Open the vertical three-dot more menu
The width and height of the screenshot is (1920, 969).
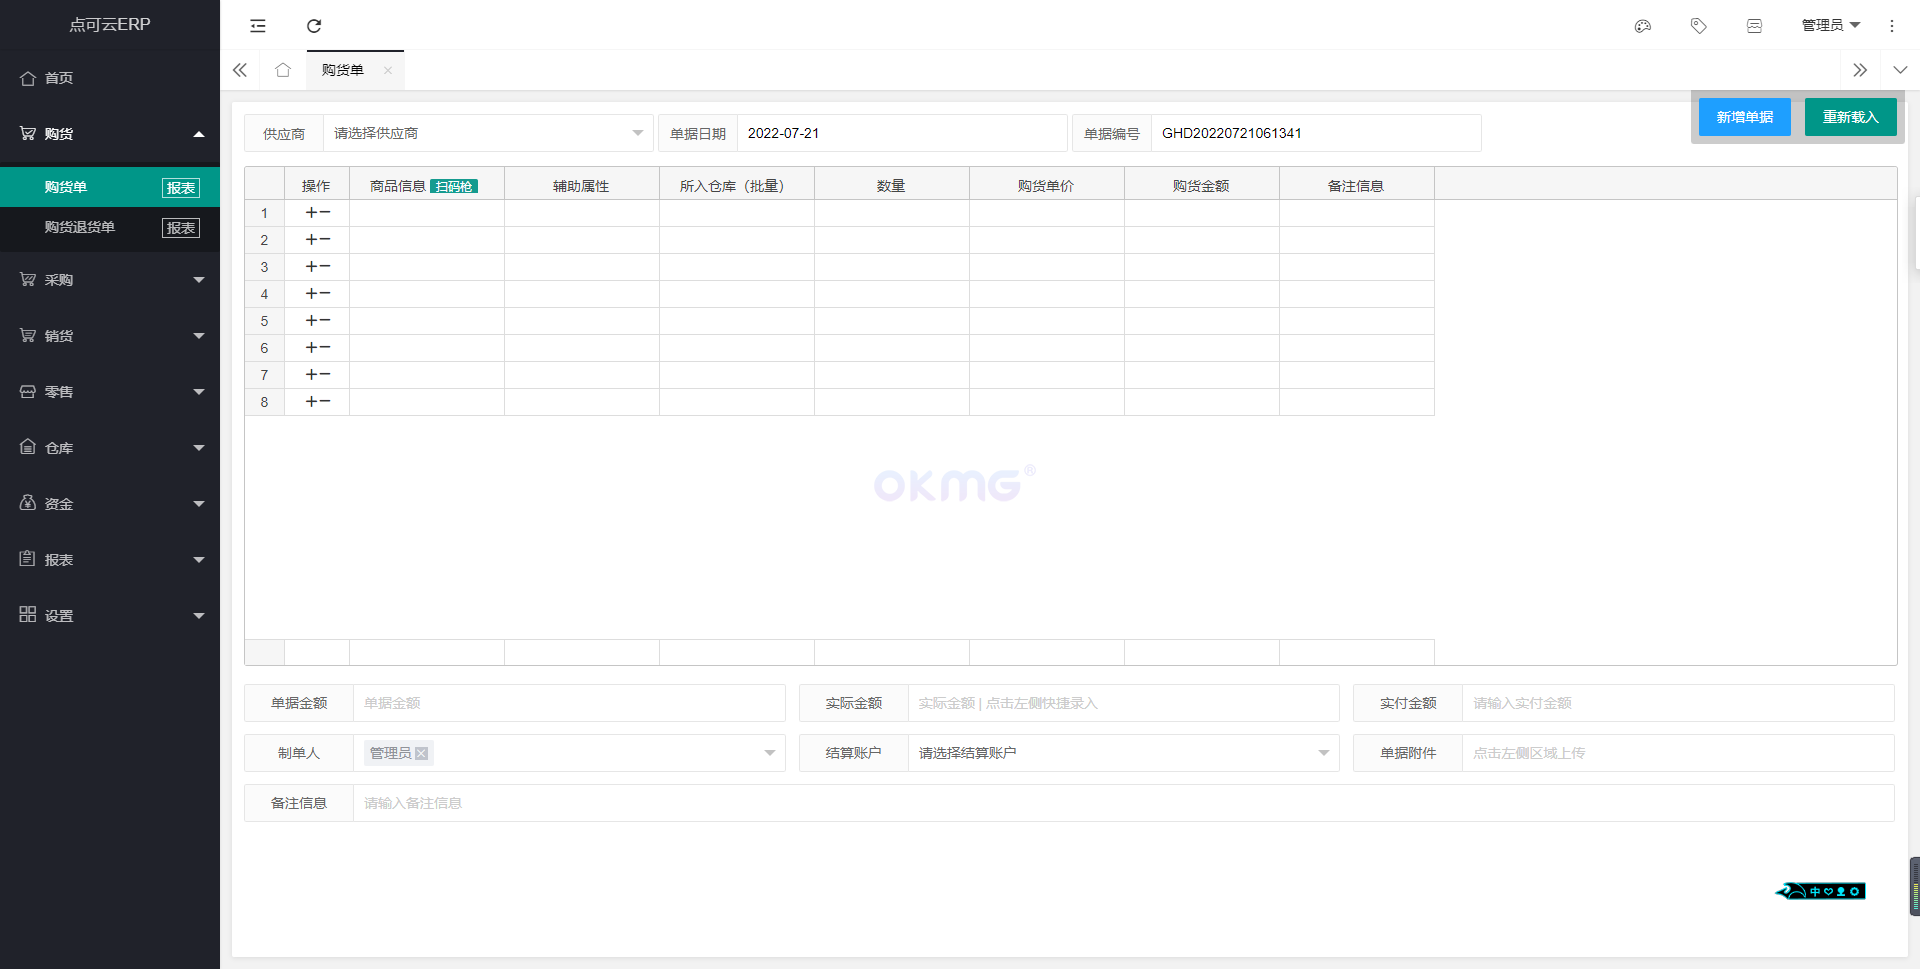tap(1891, 26)
